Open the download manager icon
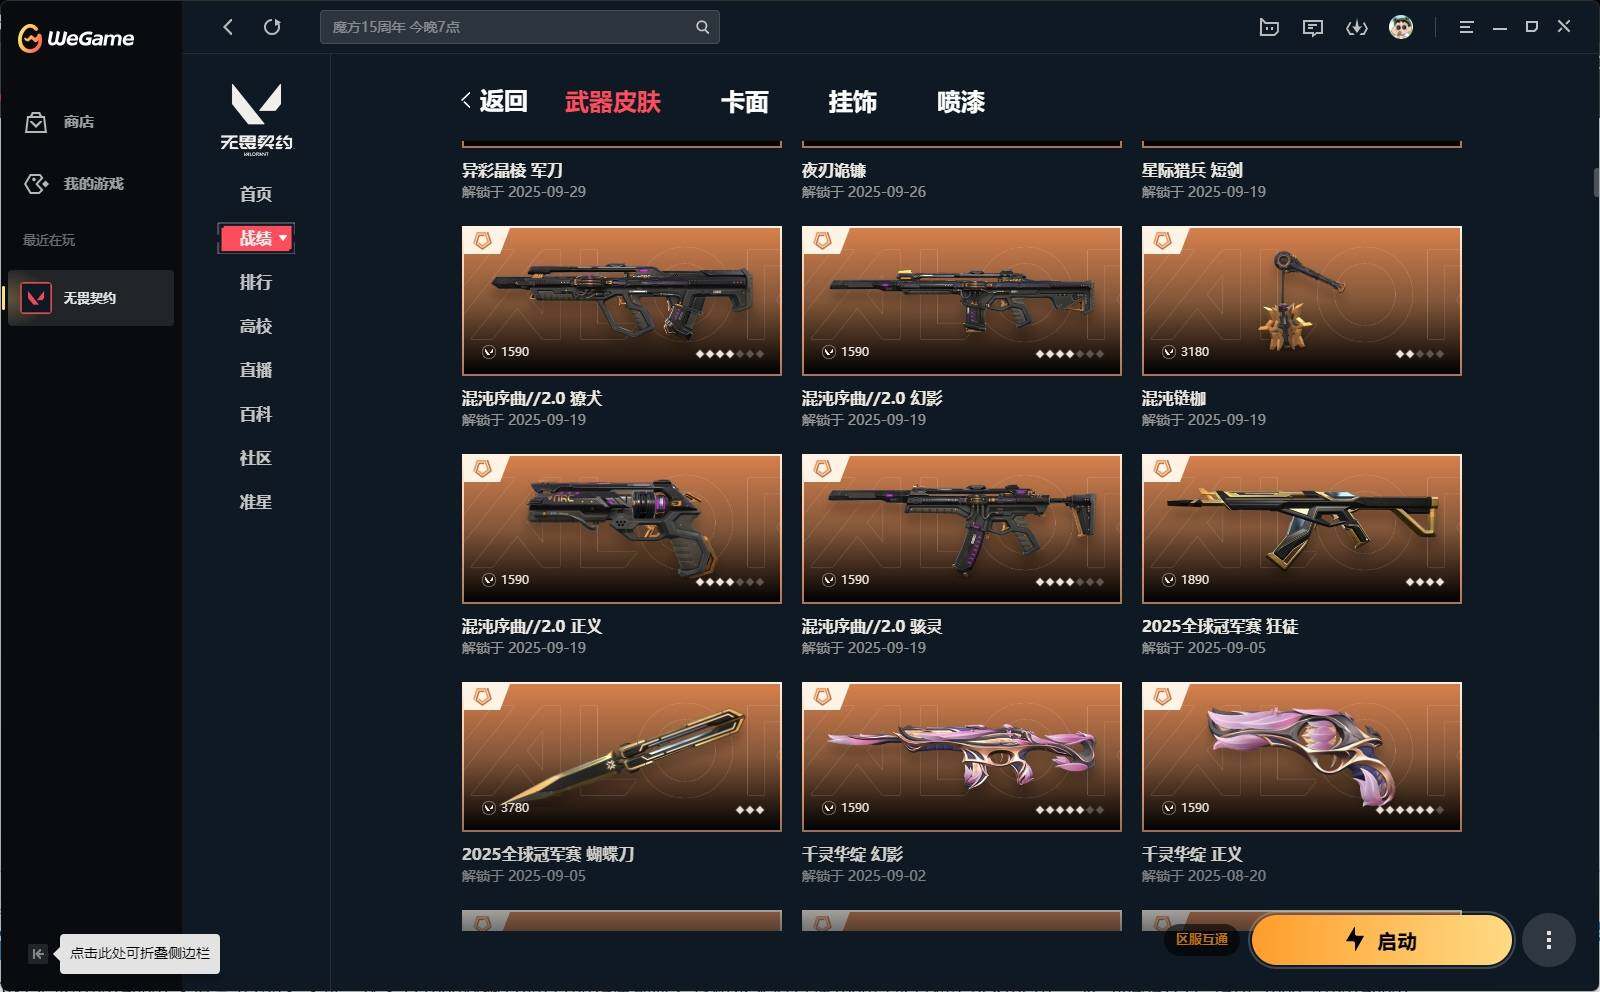1600x992 pixels. [x=1357, y=27]
